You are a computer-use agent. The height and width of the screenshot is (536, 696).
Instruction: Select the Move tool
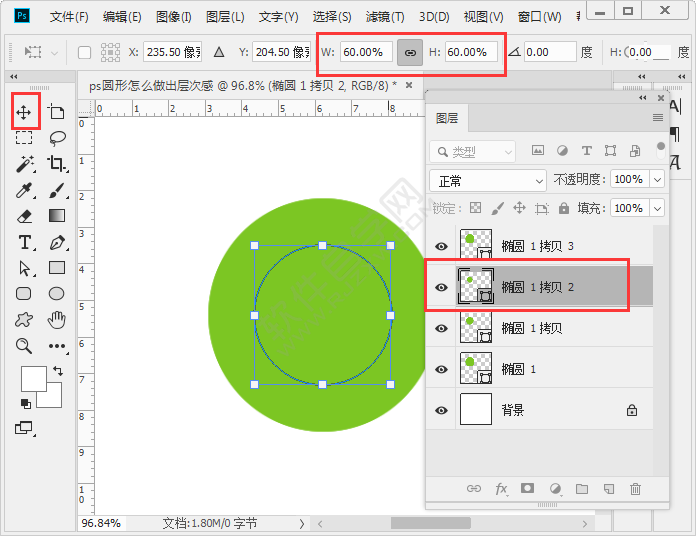pos(25,111)
